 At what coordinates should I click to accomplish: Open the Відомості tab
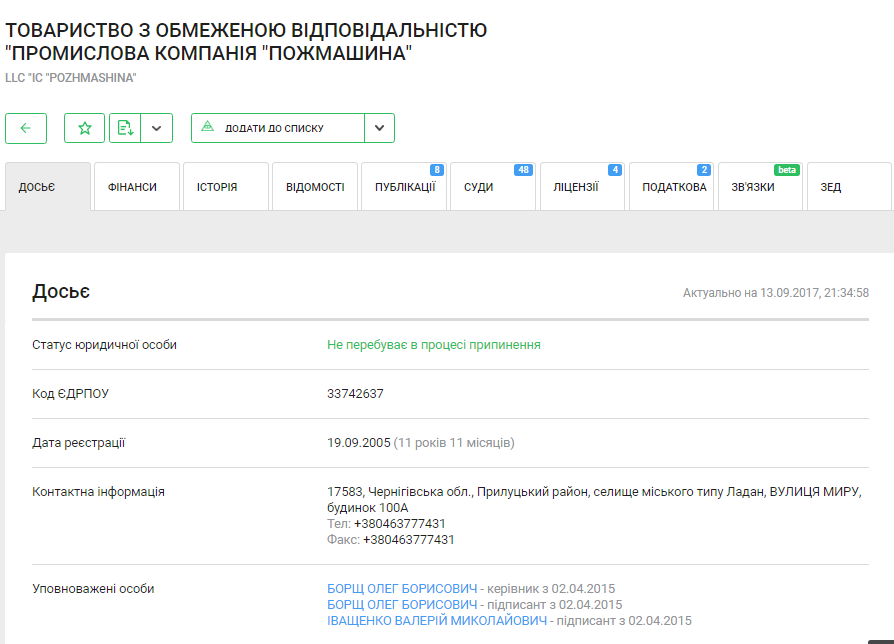314,187
